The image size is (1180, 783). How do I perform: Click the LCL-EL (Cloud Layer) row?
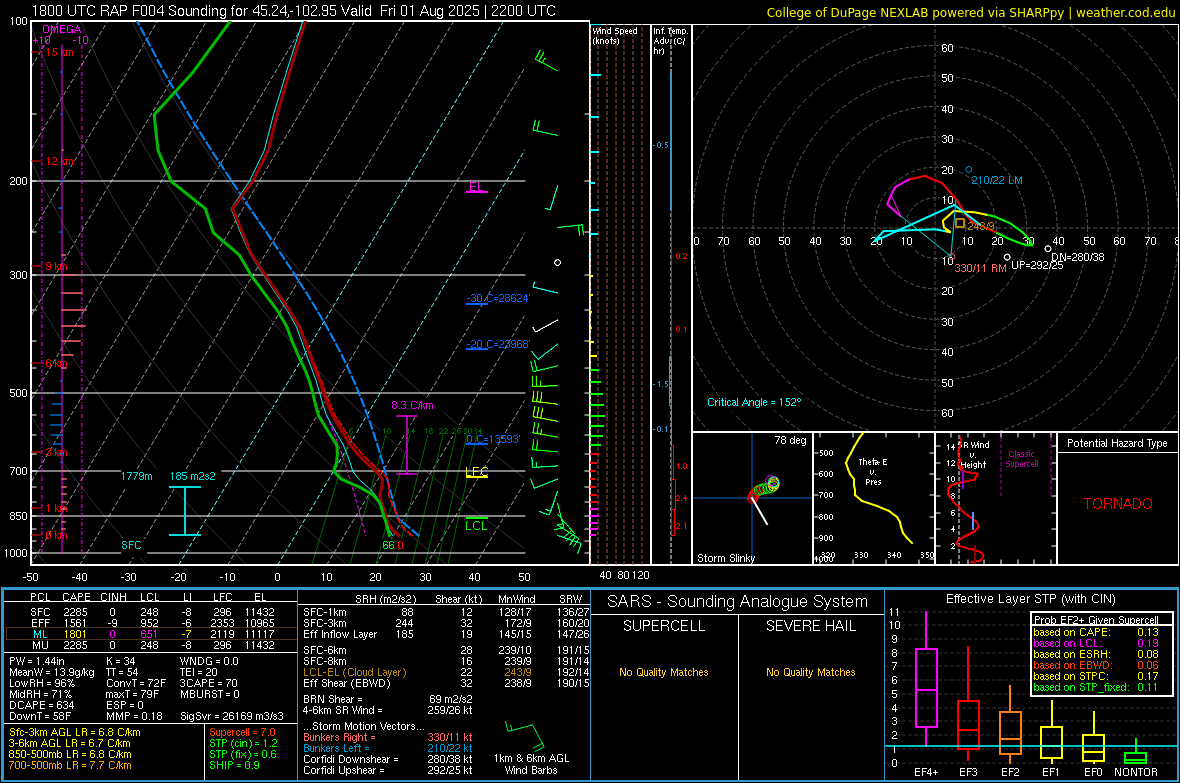tap(446, 672)
